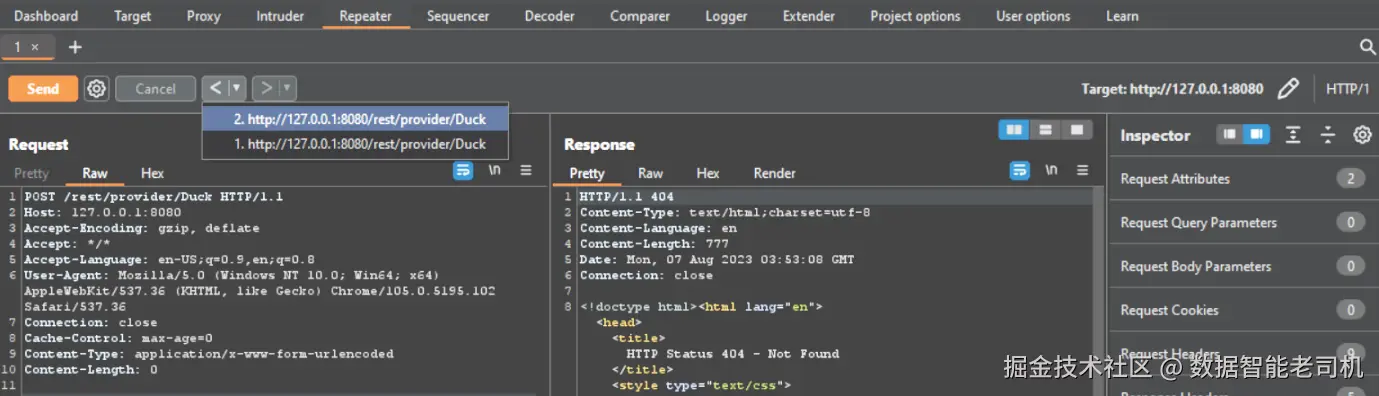Edit the target with the pencil icon
Screen dimensions: 1379x396
pyautogui.click(x=1288, y=88)
